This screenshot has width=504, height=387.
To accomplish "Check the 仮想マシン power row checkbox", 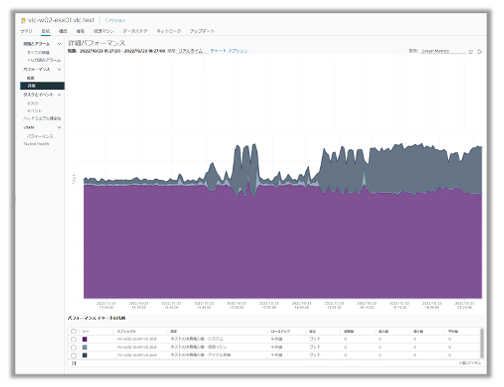I will coord(74,347).
